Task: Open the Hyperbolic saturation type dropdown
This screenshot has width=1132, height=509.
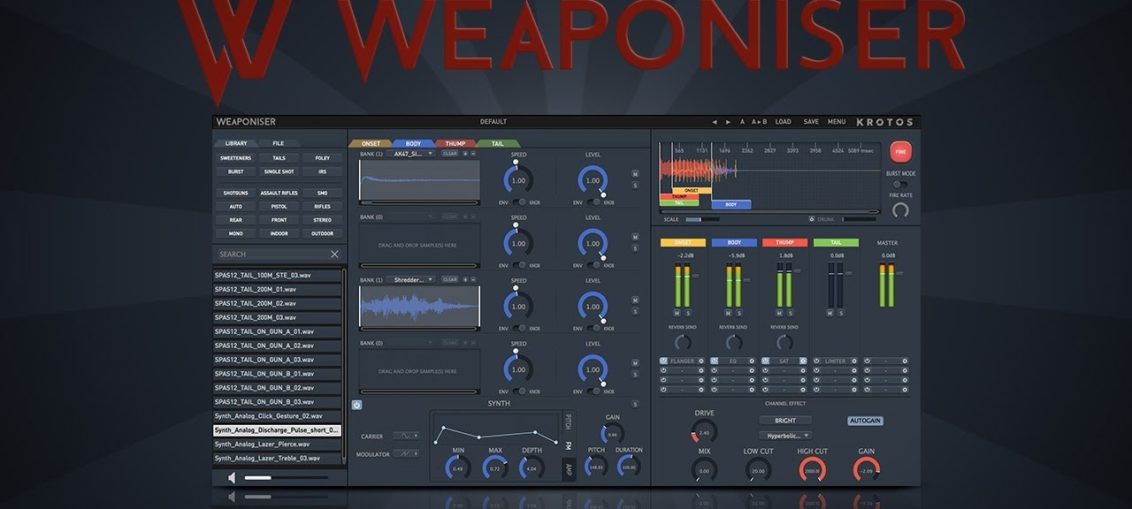Action: [x=785, y=436]
